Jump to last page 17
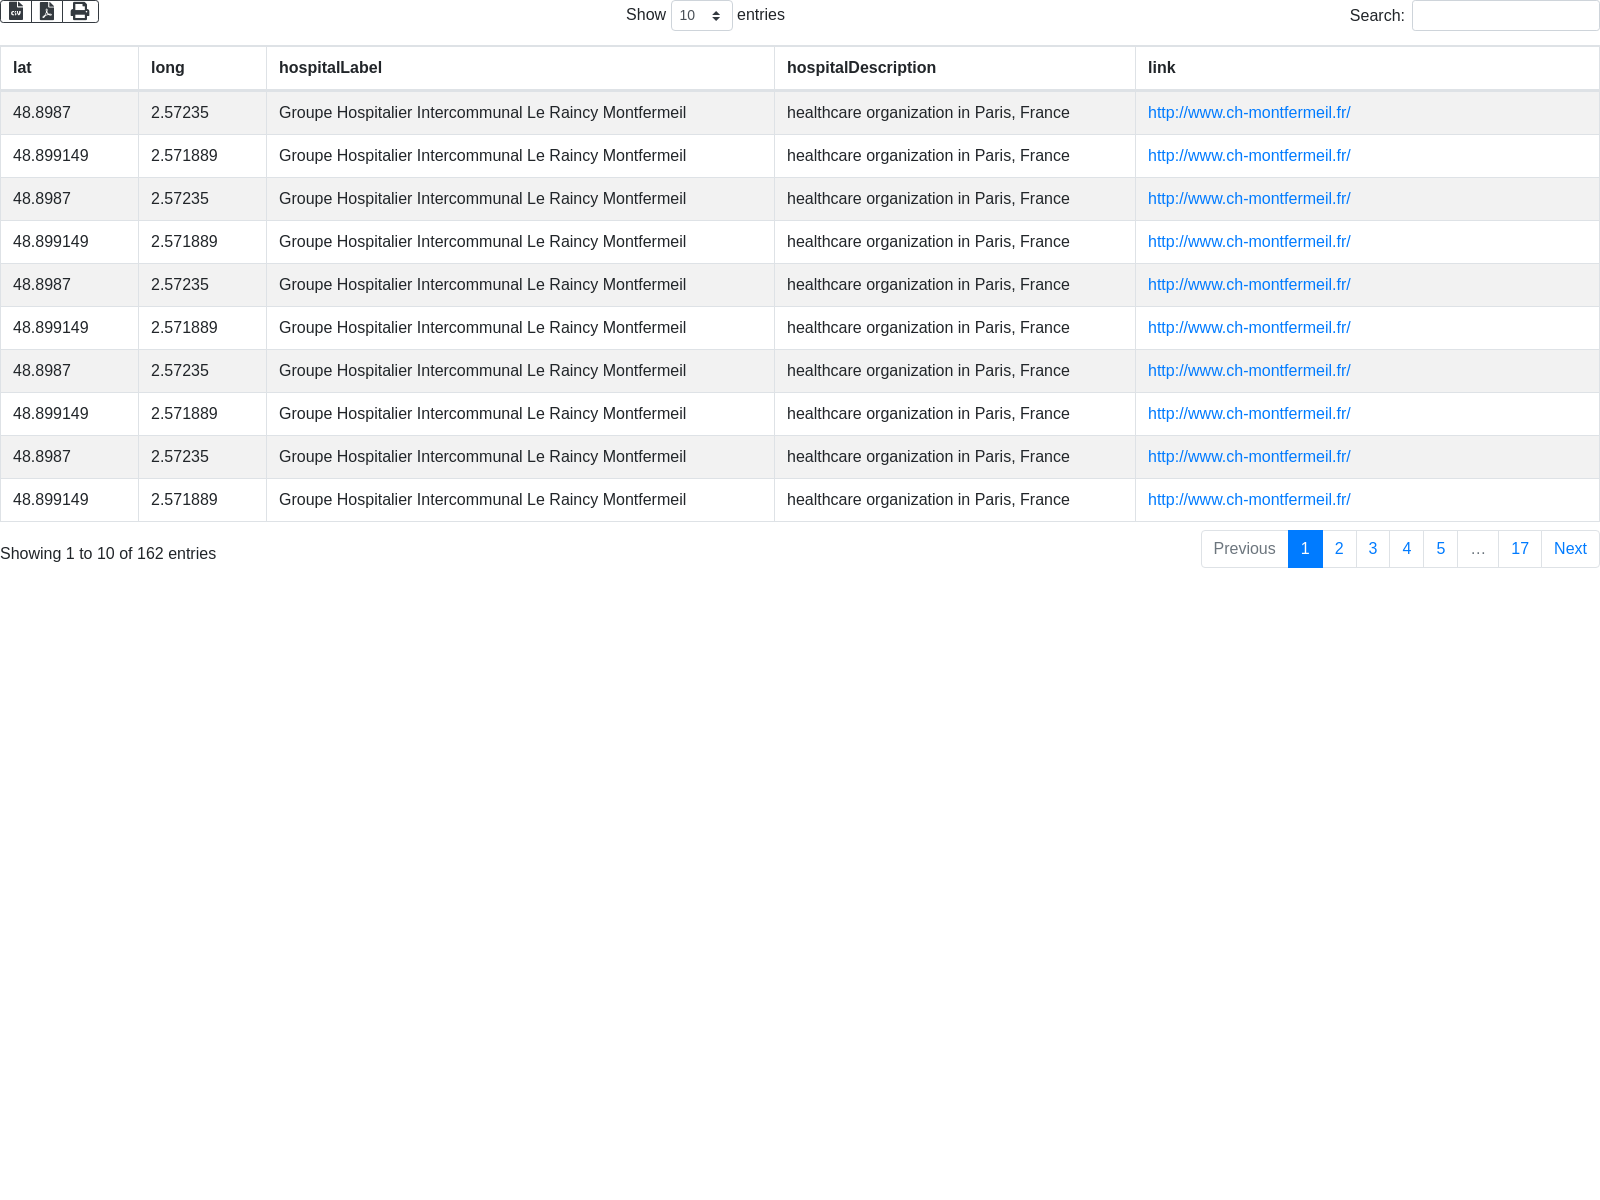 [x=1519, y=549]
